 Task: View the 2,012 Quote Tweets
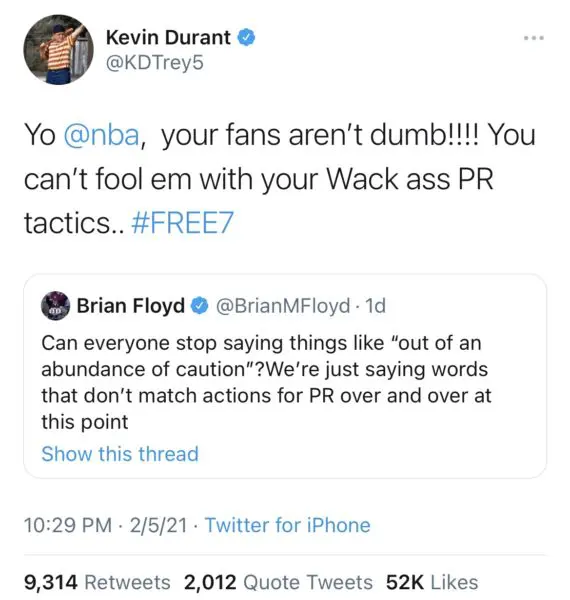coord(278,582)
